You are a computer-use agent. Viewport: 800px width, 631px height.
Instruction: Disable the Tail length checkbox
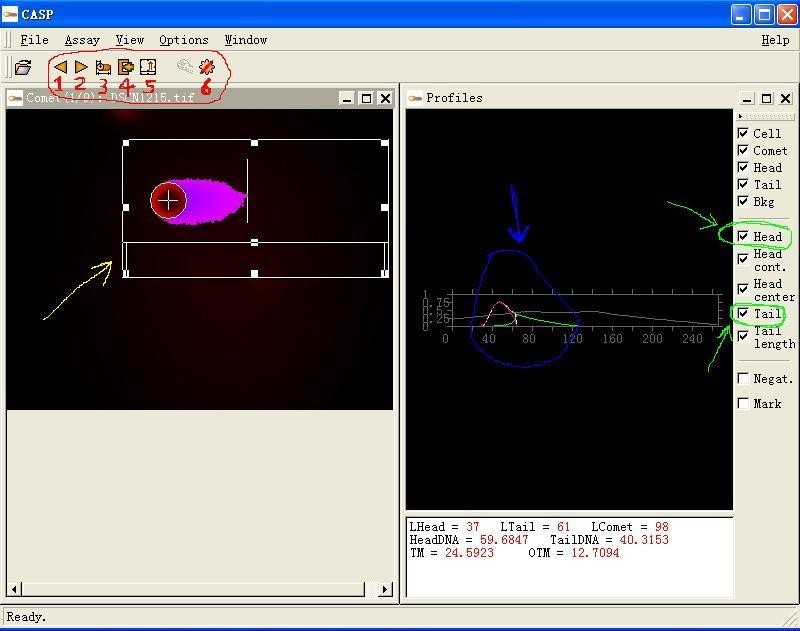pos(743,337)
